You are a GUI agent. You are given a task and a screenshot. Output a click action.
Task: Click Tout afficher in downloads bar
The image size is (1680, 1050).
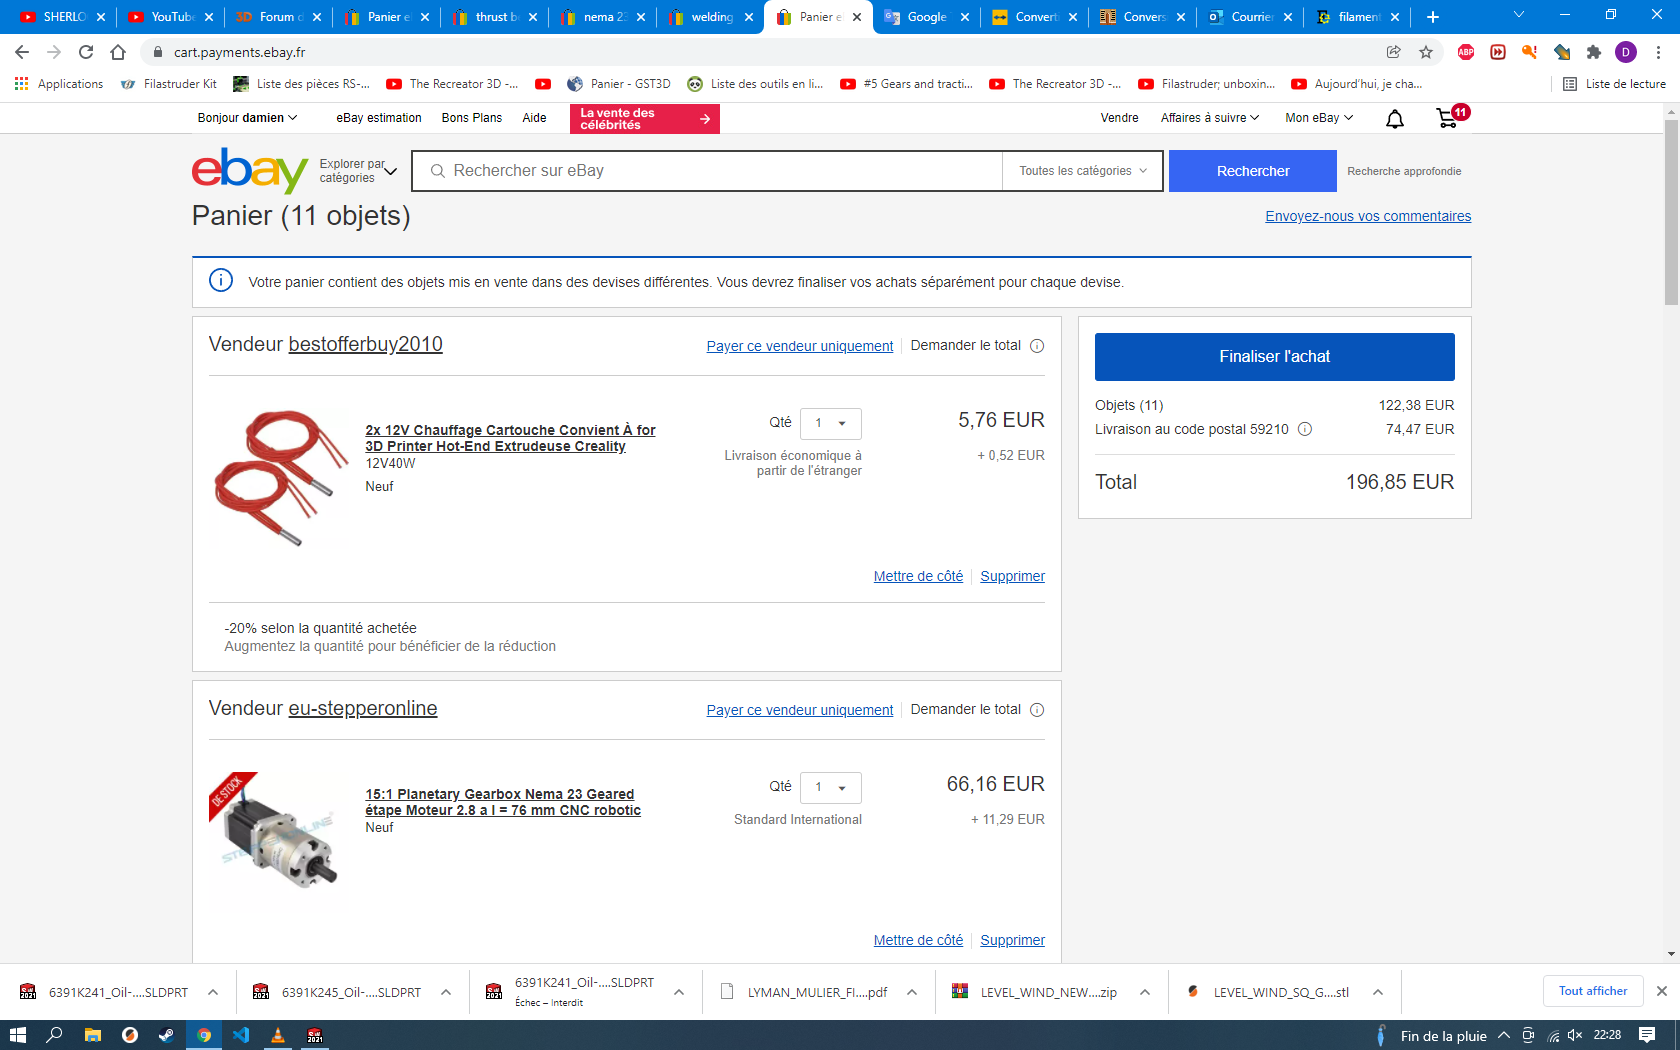[x=1593, y=991]
